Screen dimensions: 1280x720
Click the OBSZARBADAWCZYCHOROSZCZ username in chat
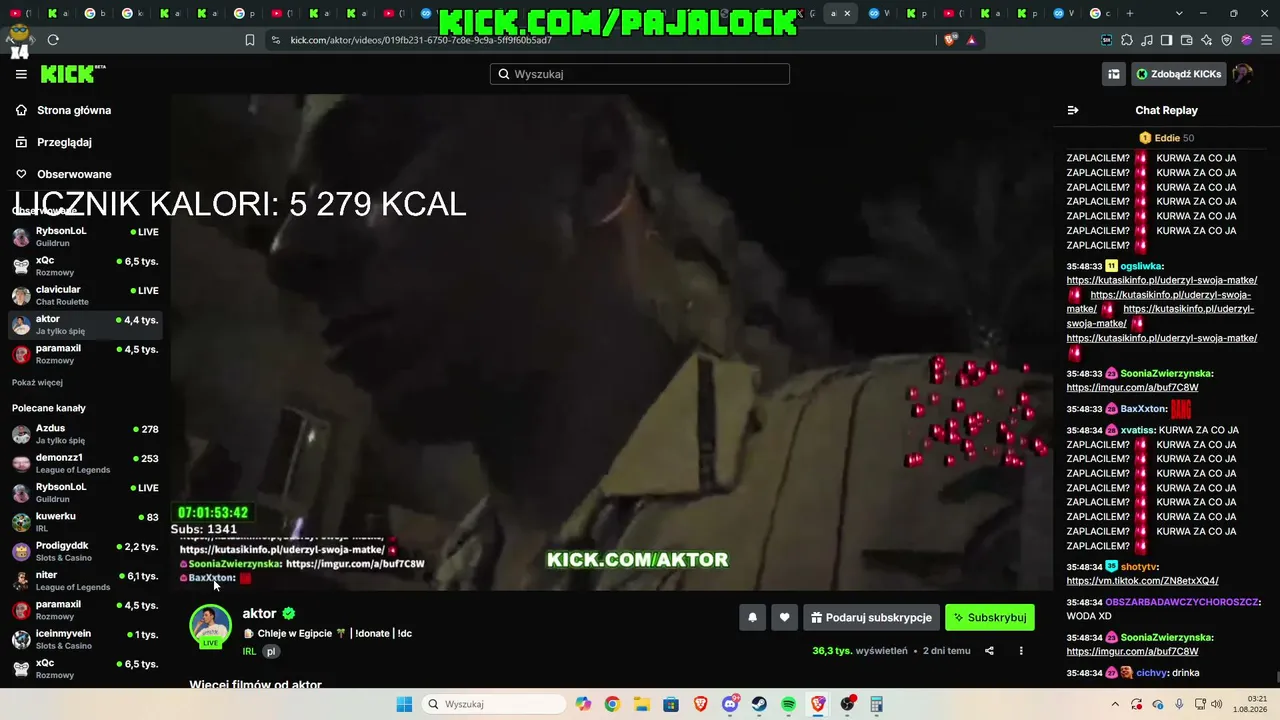tap(1180, 602)
